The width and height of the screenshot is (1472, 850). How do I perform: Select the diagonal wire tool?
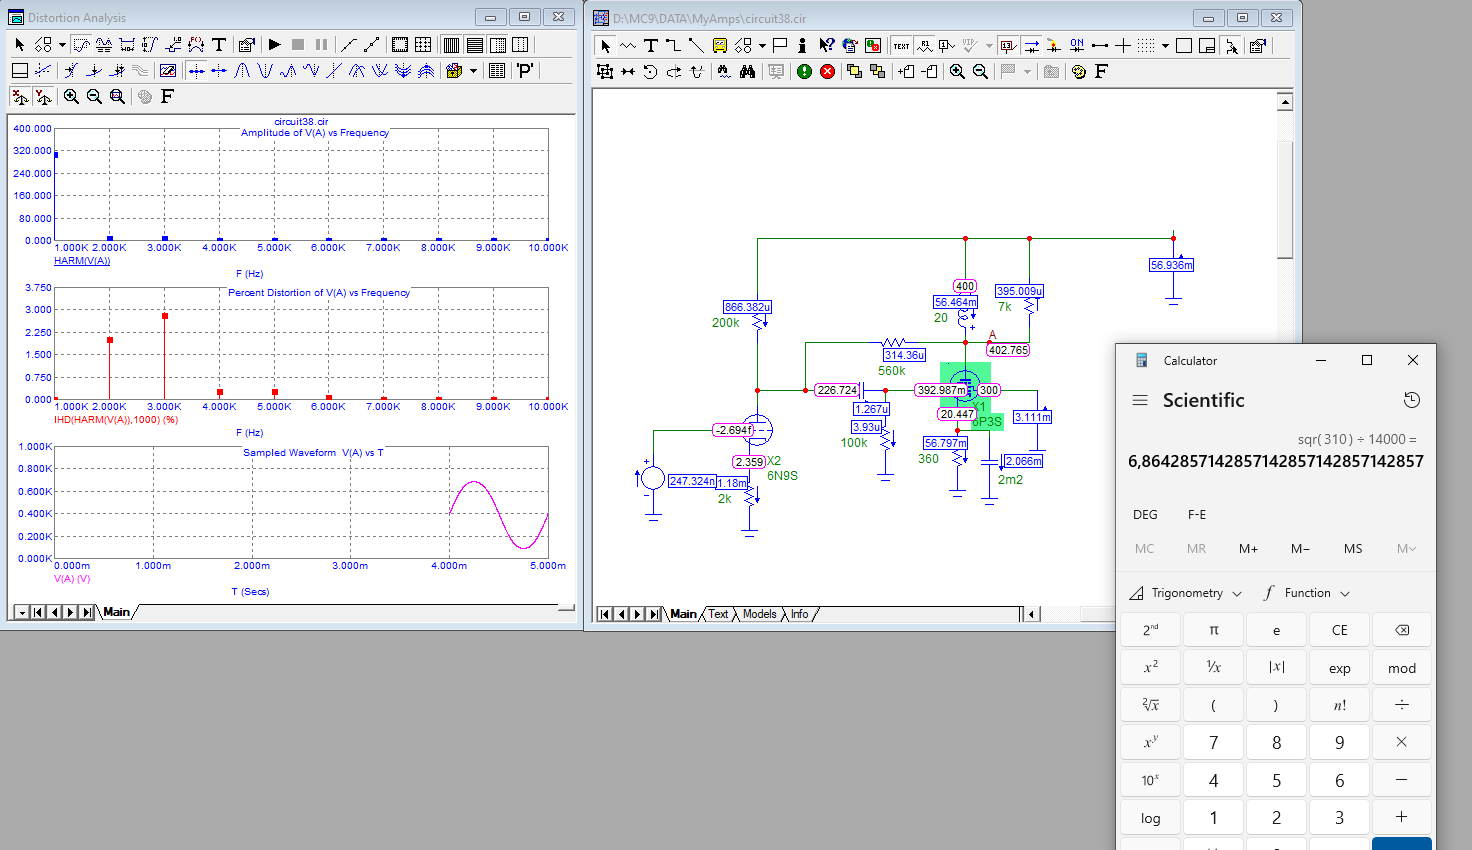point(696,46)
